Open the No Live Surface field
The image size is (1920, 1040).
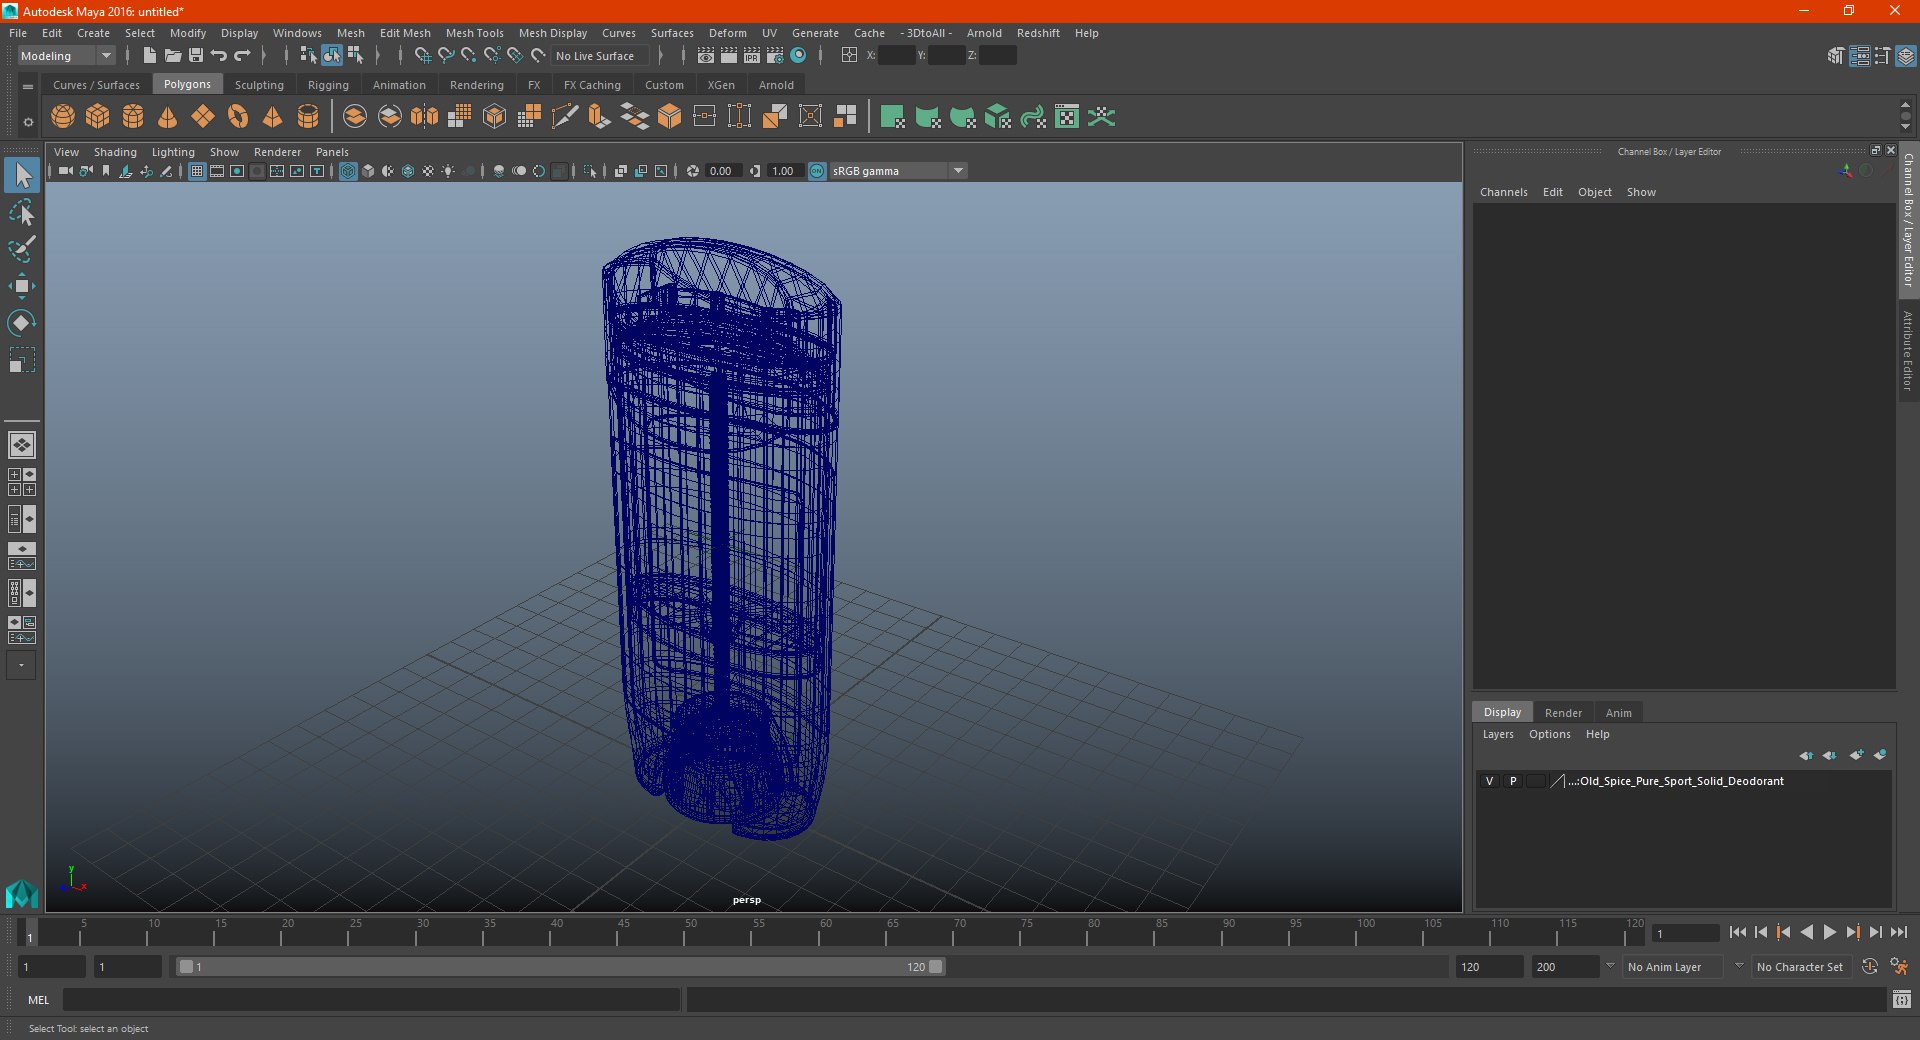pyautogui.click(x=599, y=56)
